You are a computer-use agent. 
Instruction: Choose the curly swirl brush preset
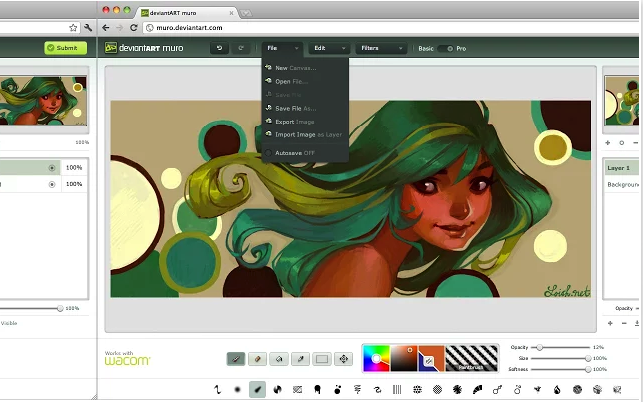pyautogui.click(x=377, y=389)
